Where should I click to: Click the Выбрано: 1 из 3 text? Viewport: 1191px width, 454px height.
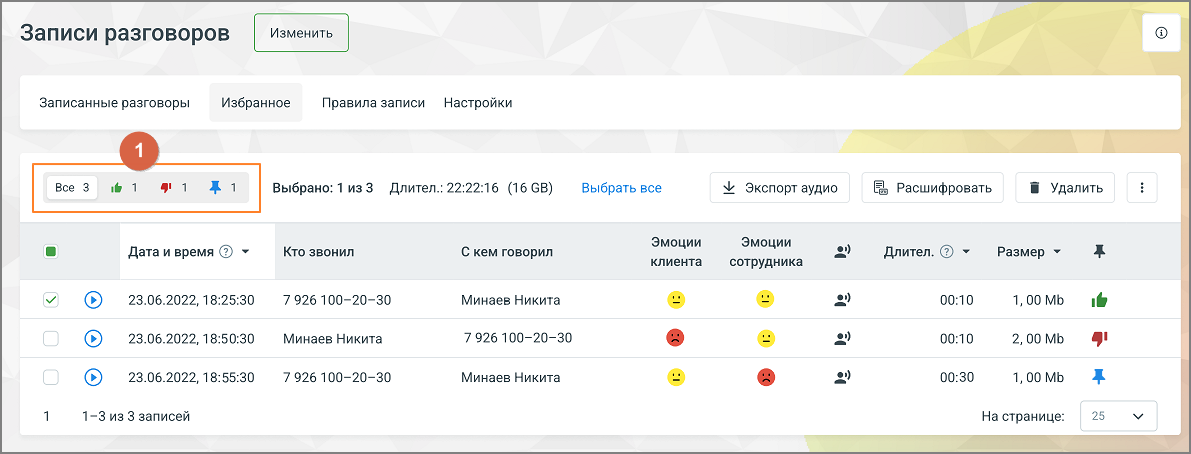[x=323, y=188]
